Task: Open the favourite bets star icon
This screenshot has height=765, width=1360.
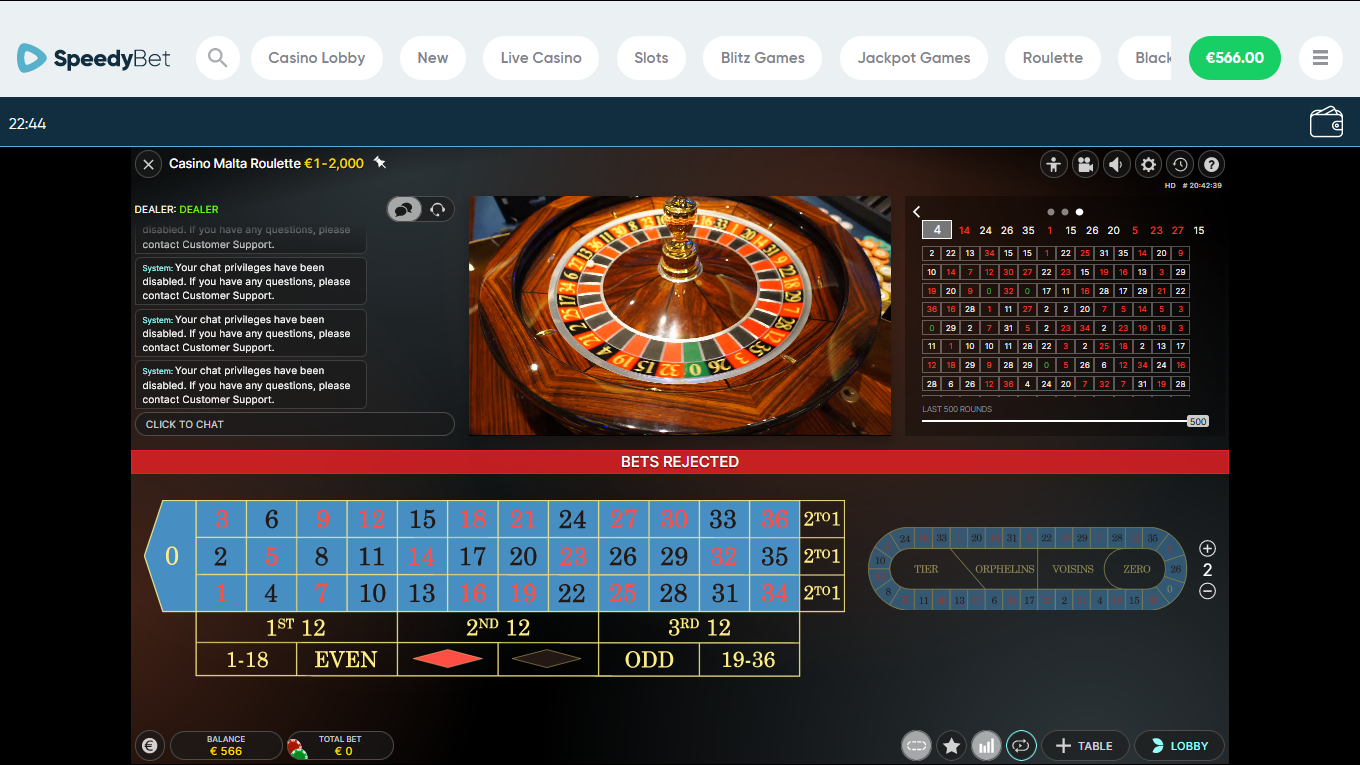Action: pos(952,746)
